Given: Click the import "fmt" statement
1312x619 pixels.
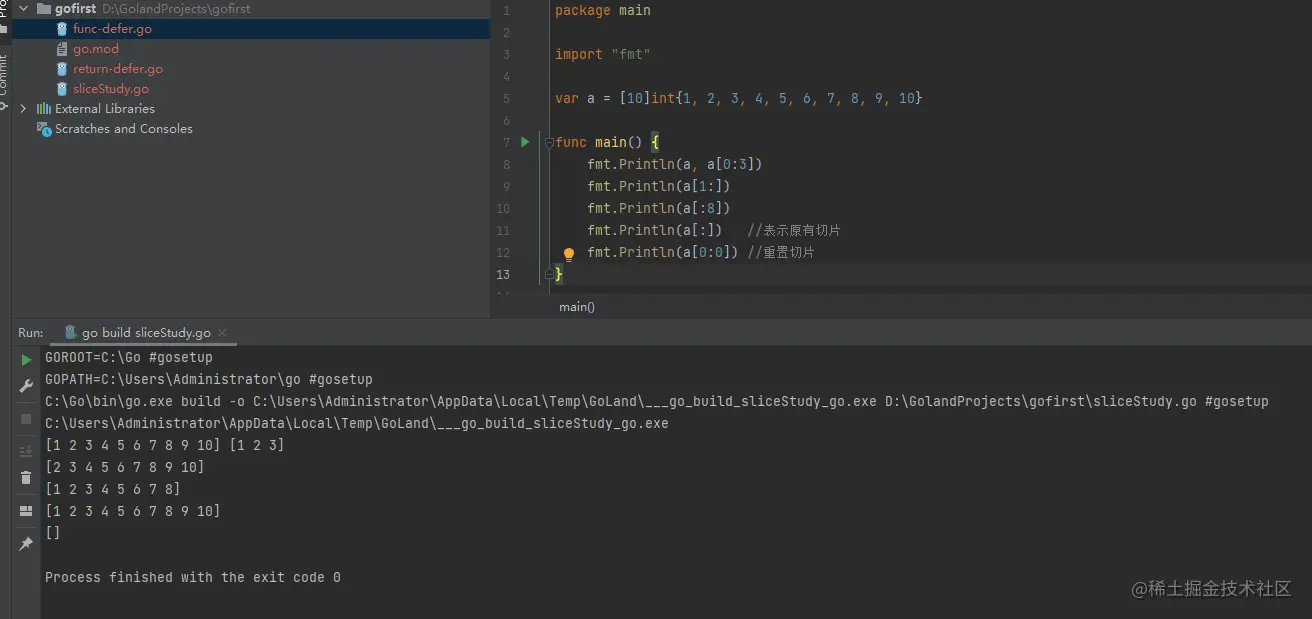Looking at the screenshot, I should point(603,54).
